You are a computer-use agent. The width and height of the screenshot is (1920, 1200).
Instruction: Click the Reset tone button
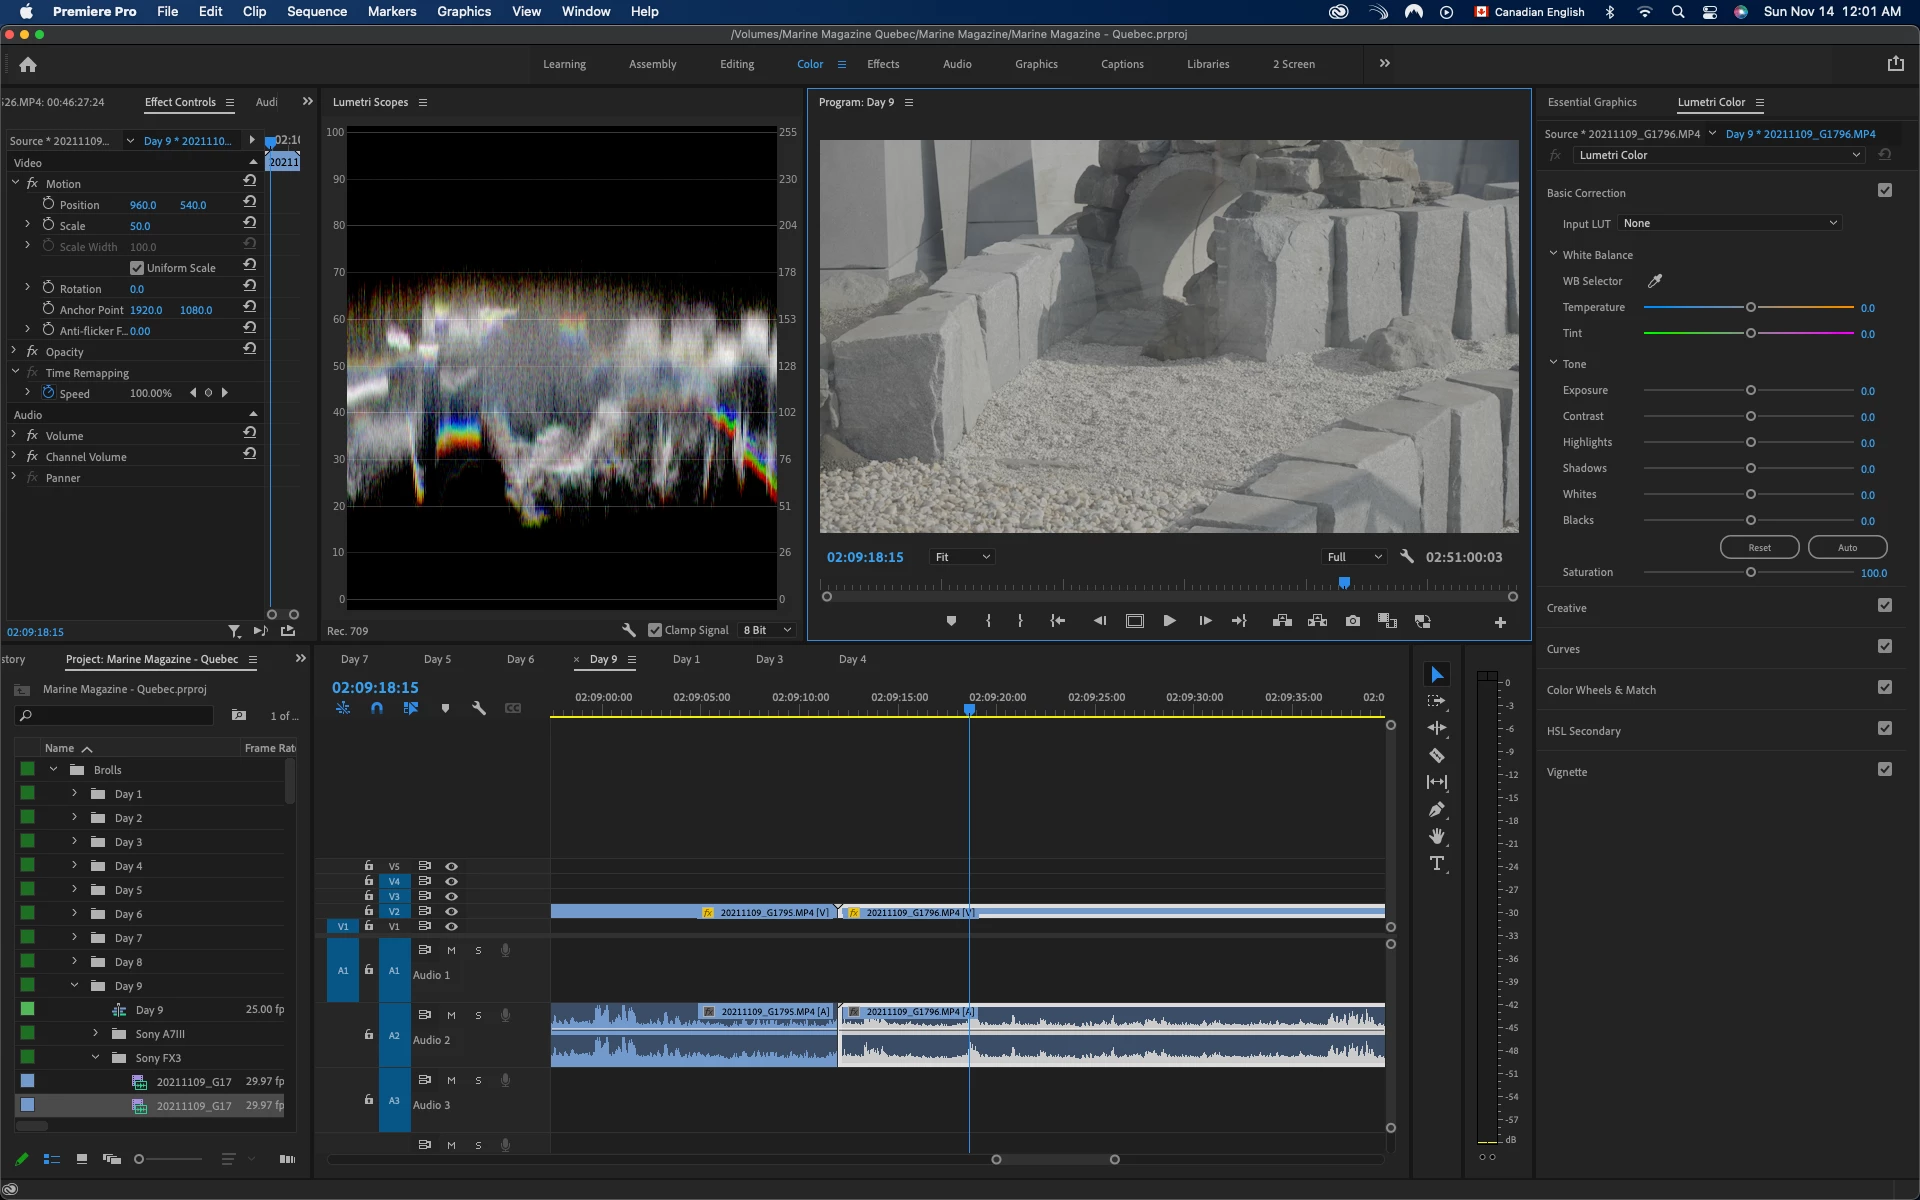coord(1759,547)
